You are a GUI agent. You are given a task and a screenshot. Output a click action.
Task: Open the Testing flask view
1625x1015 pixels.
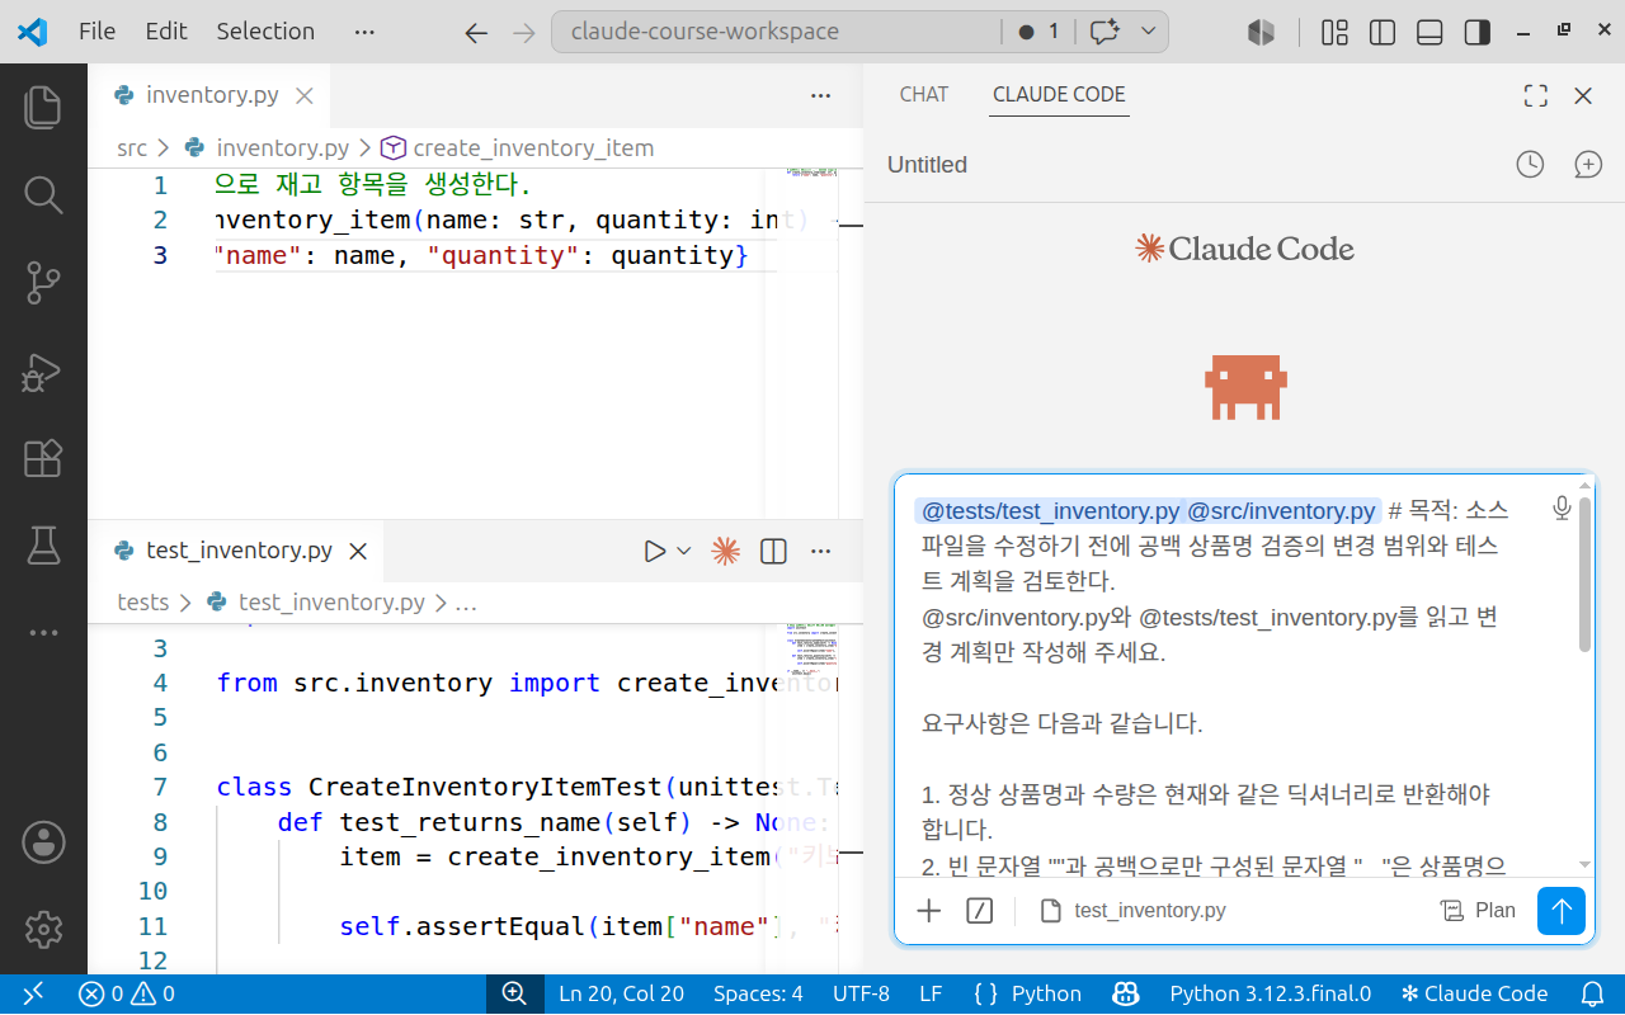(43, 546)
